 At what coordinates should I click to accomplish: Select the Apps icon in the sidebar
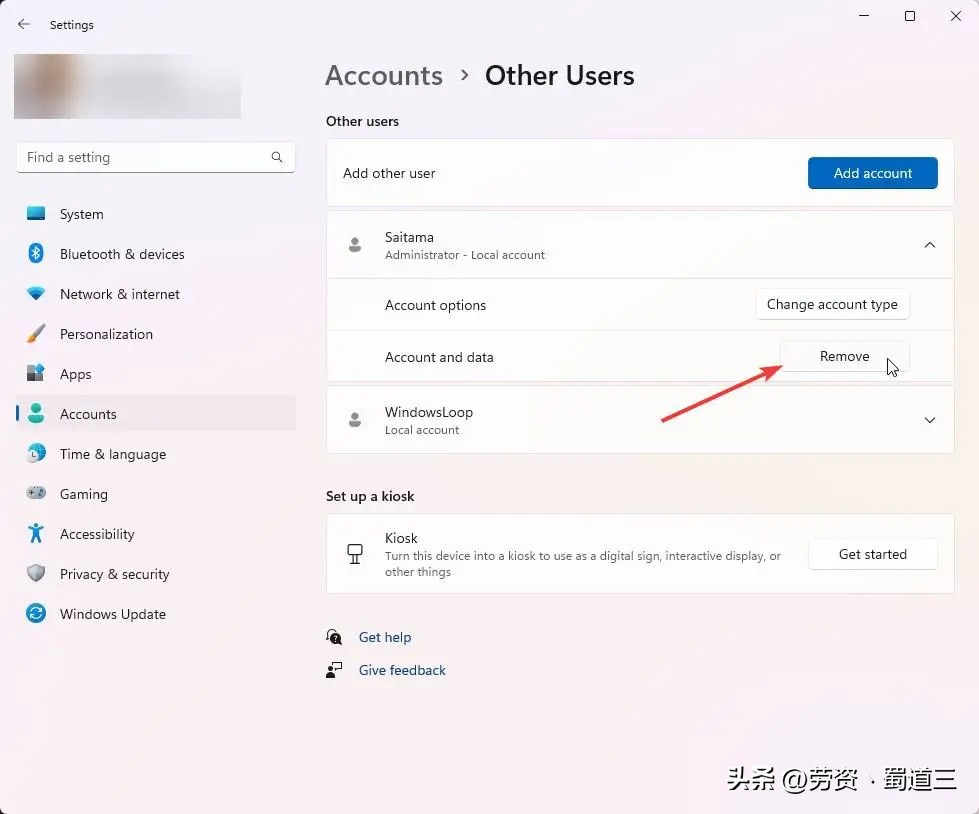(36, 374)
